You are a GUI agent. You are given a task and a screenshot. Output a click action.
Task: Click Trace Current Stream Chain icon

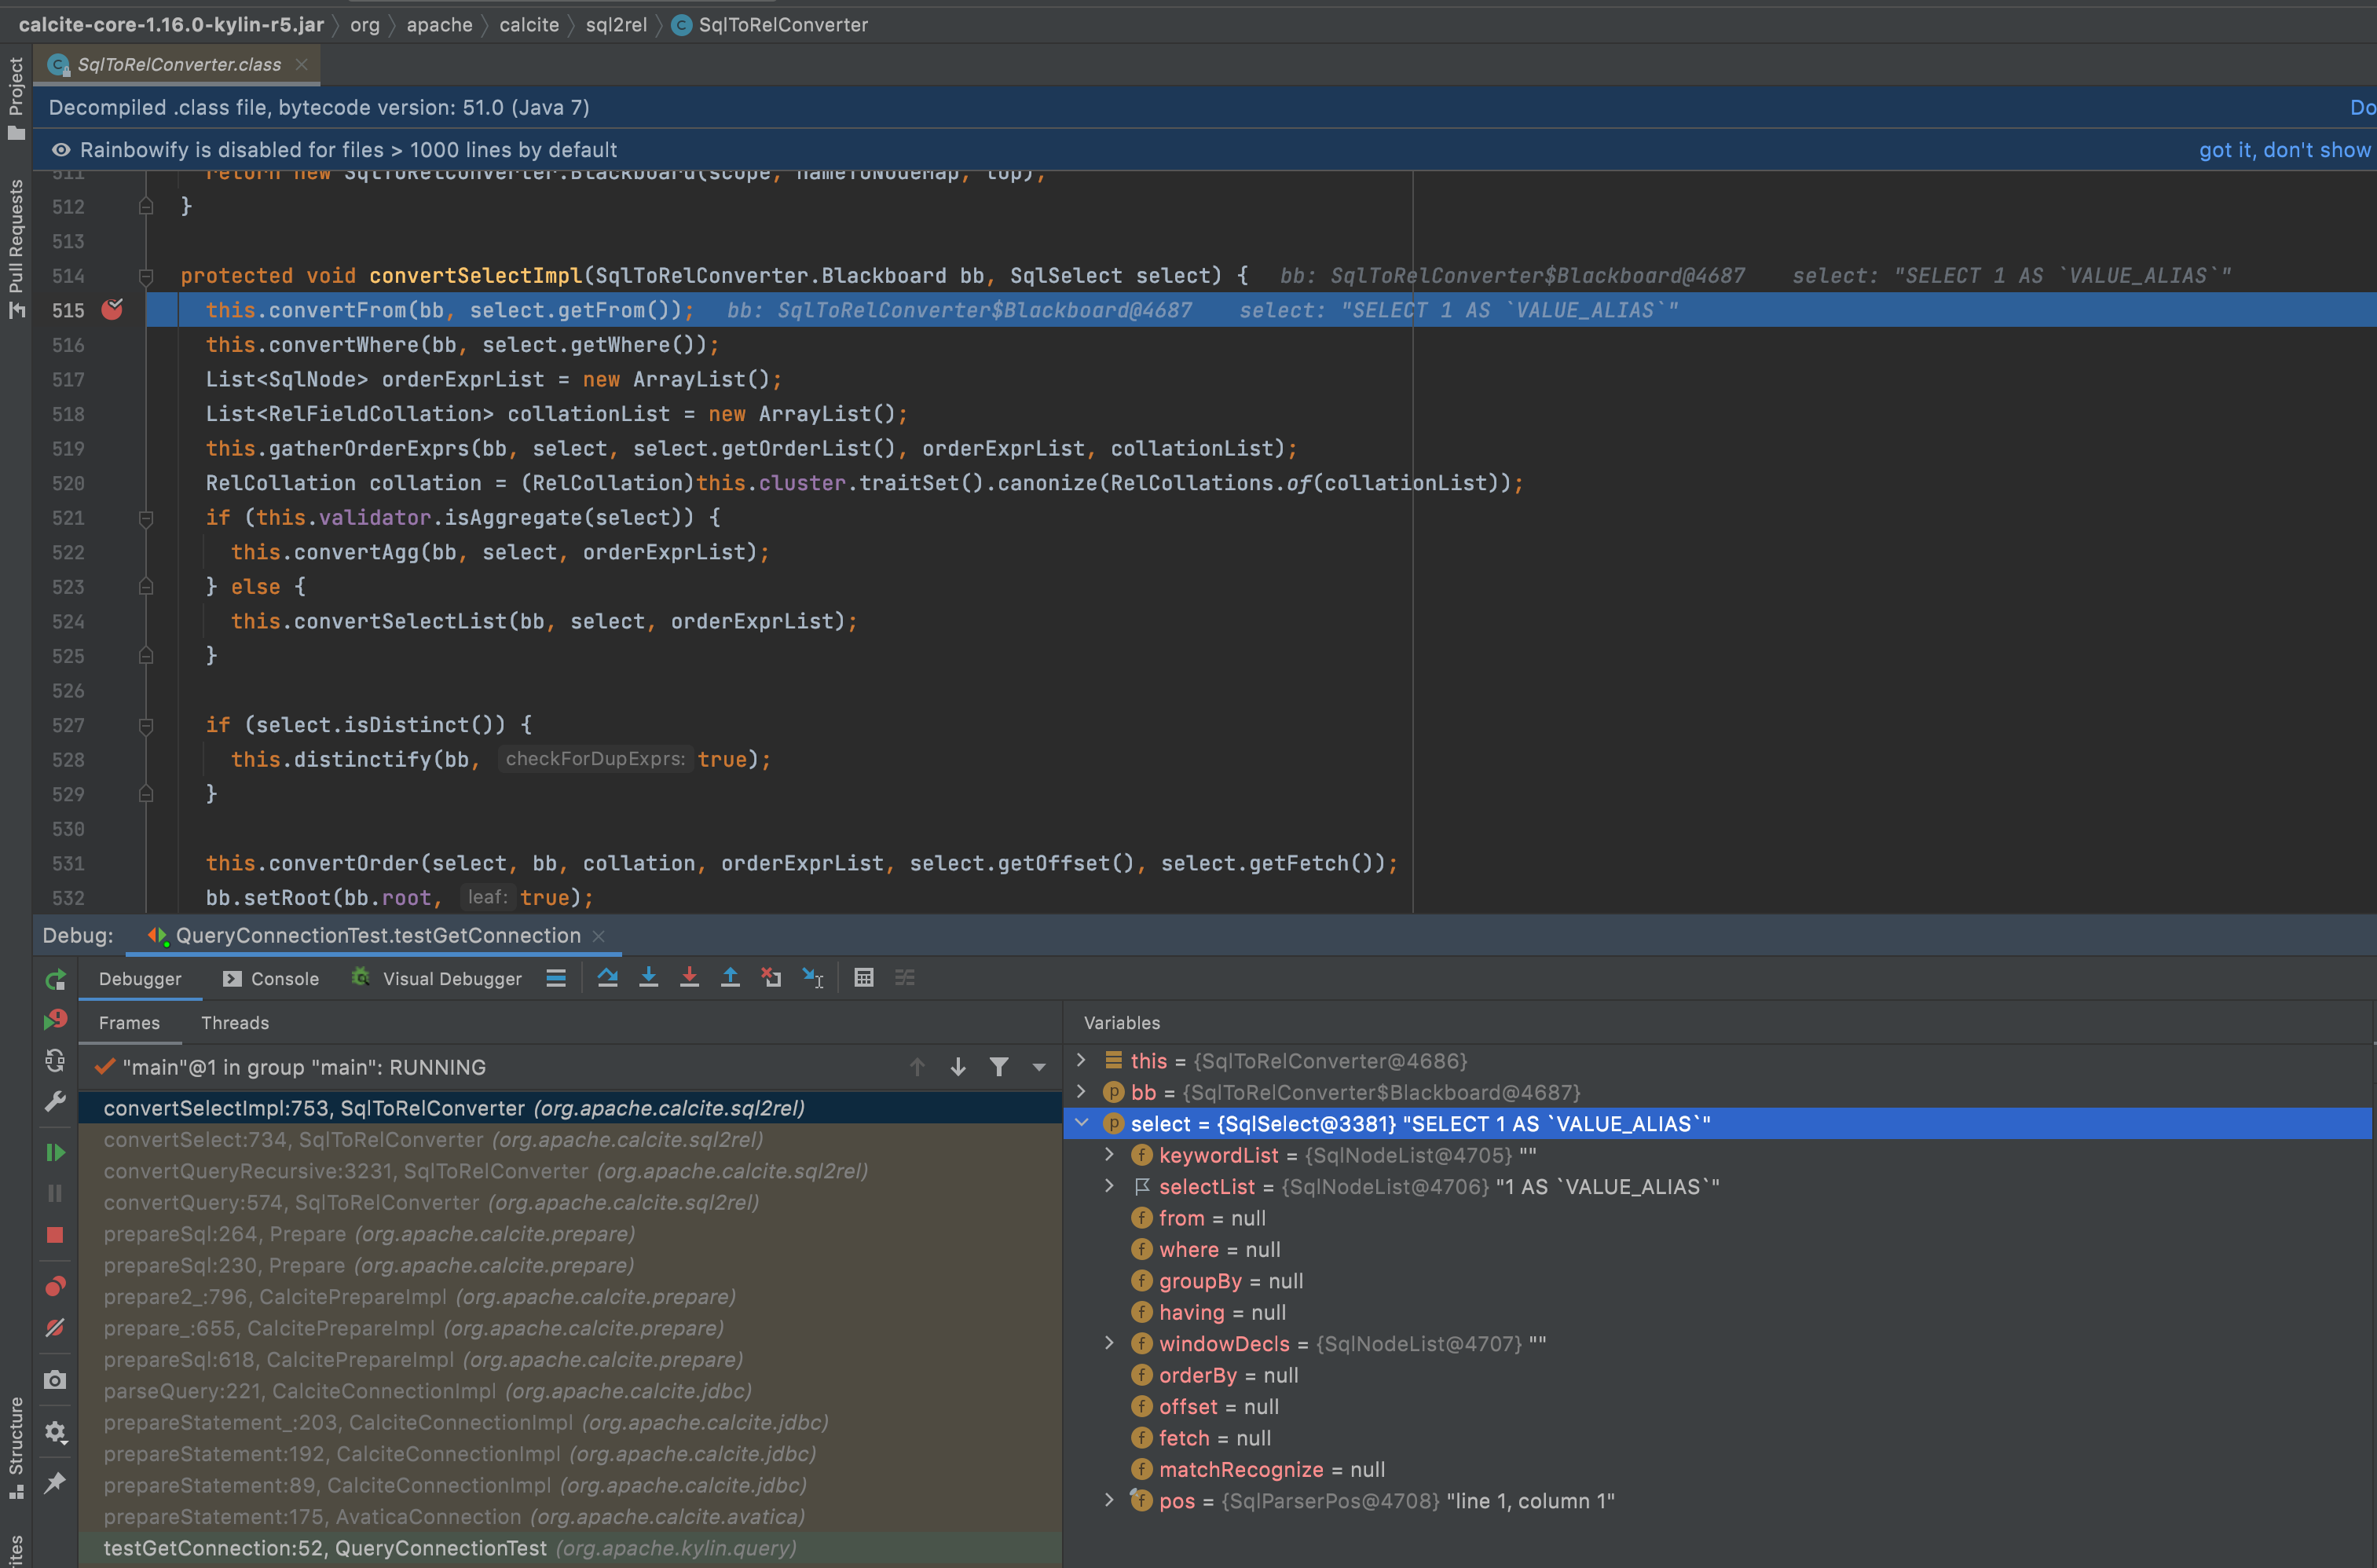[905, 978]
